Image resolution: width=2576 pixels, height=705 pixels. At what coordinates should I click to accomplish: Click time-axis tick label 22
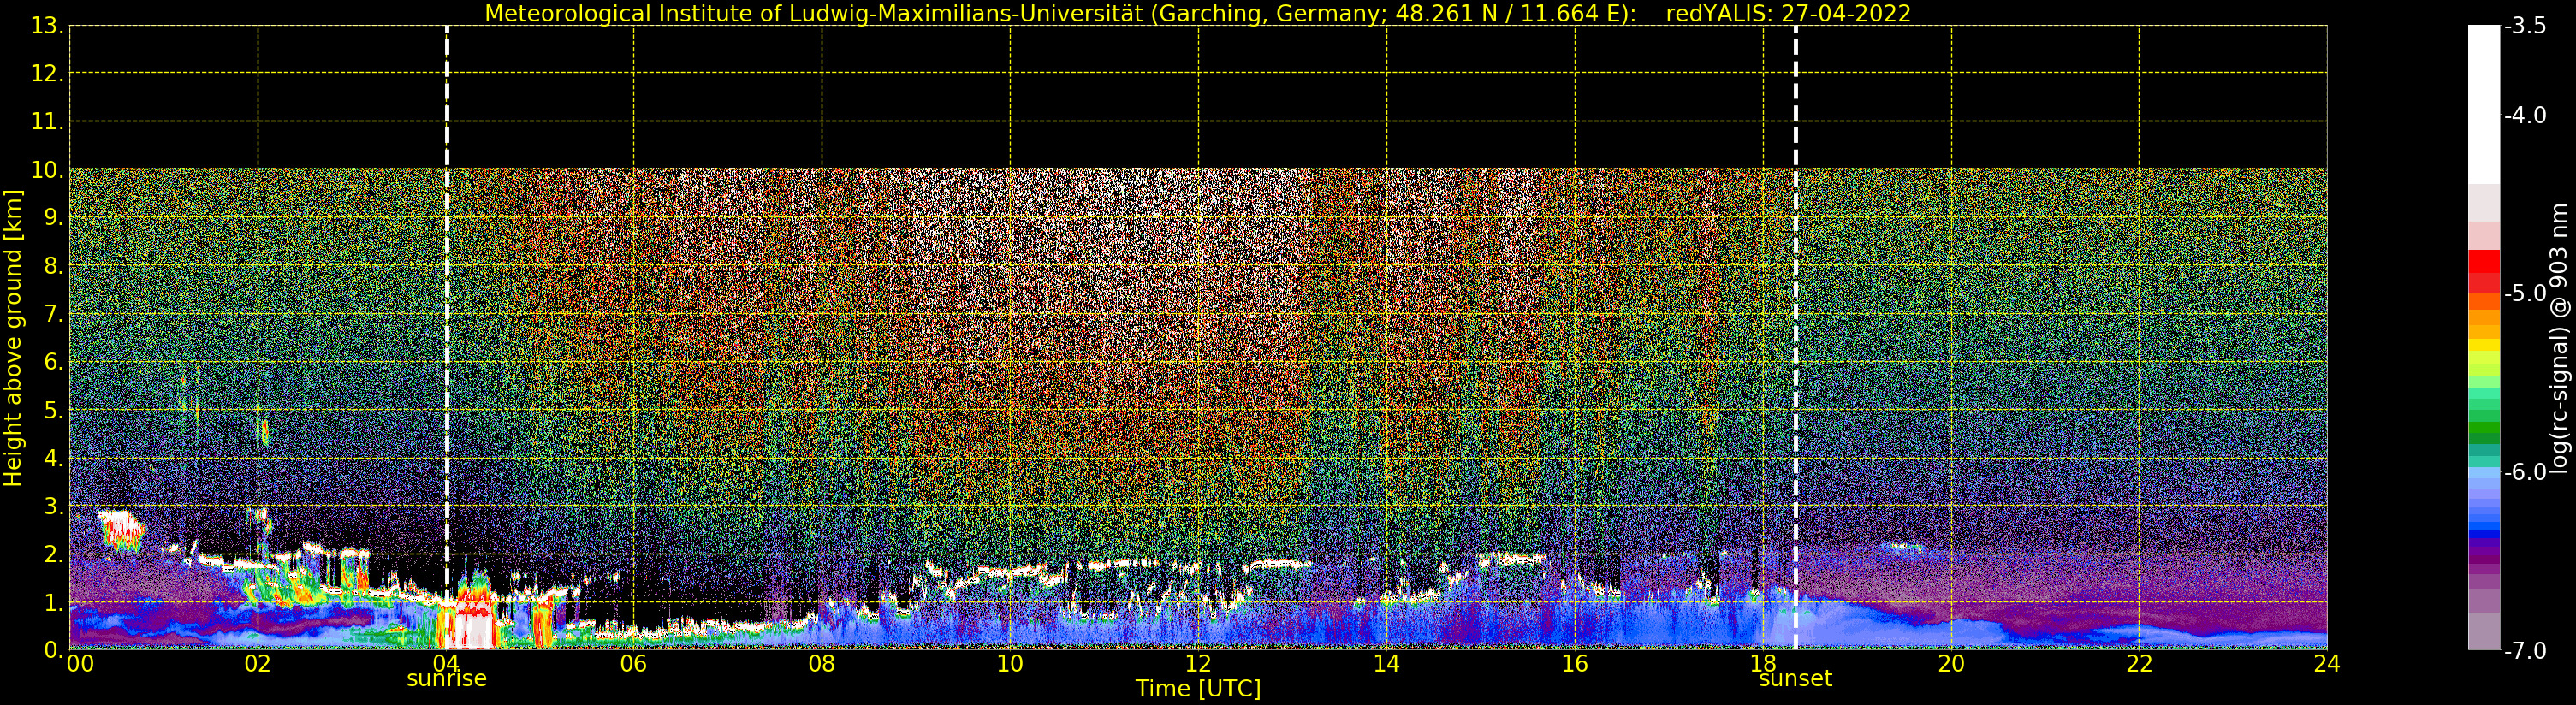point(2139,664)
